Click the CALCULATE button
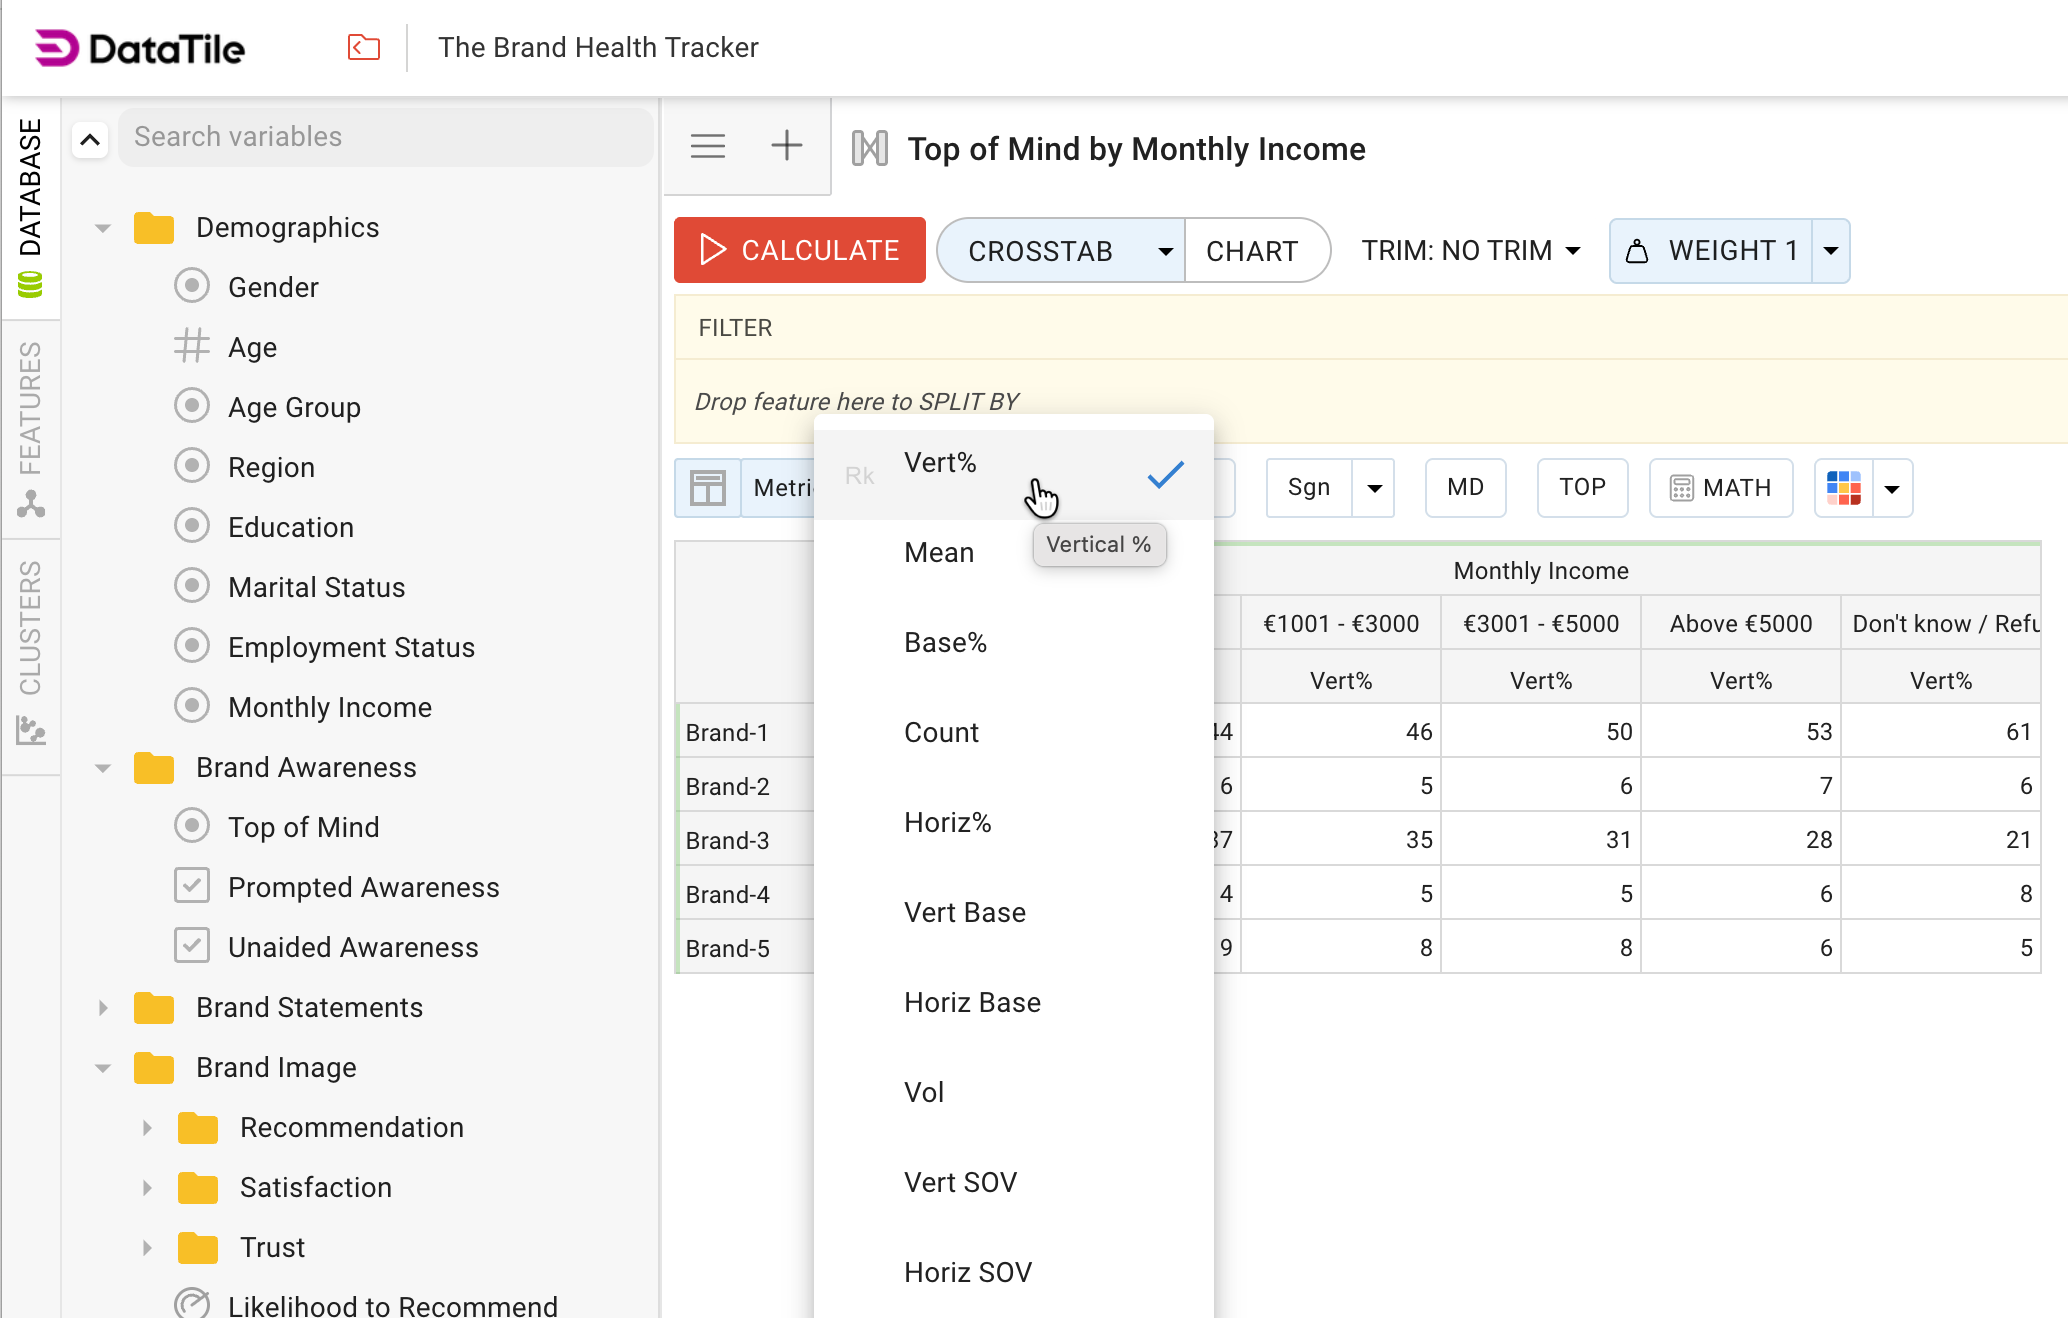 click(x=800, y=250)
